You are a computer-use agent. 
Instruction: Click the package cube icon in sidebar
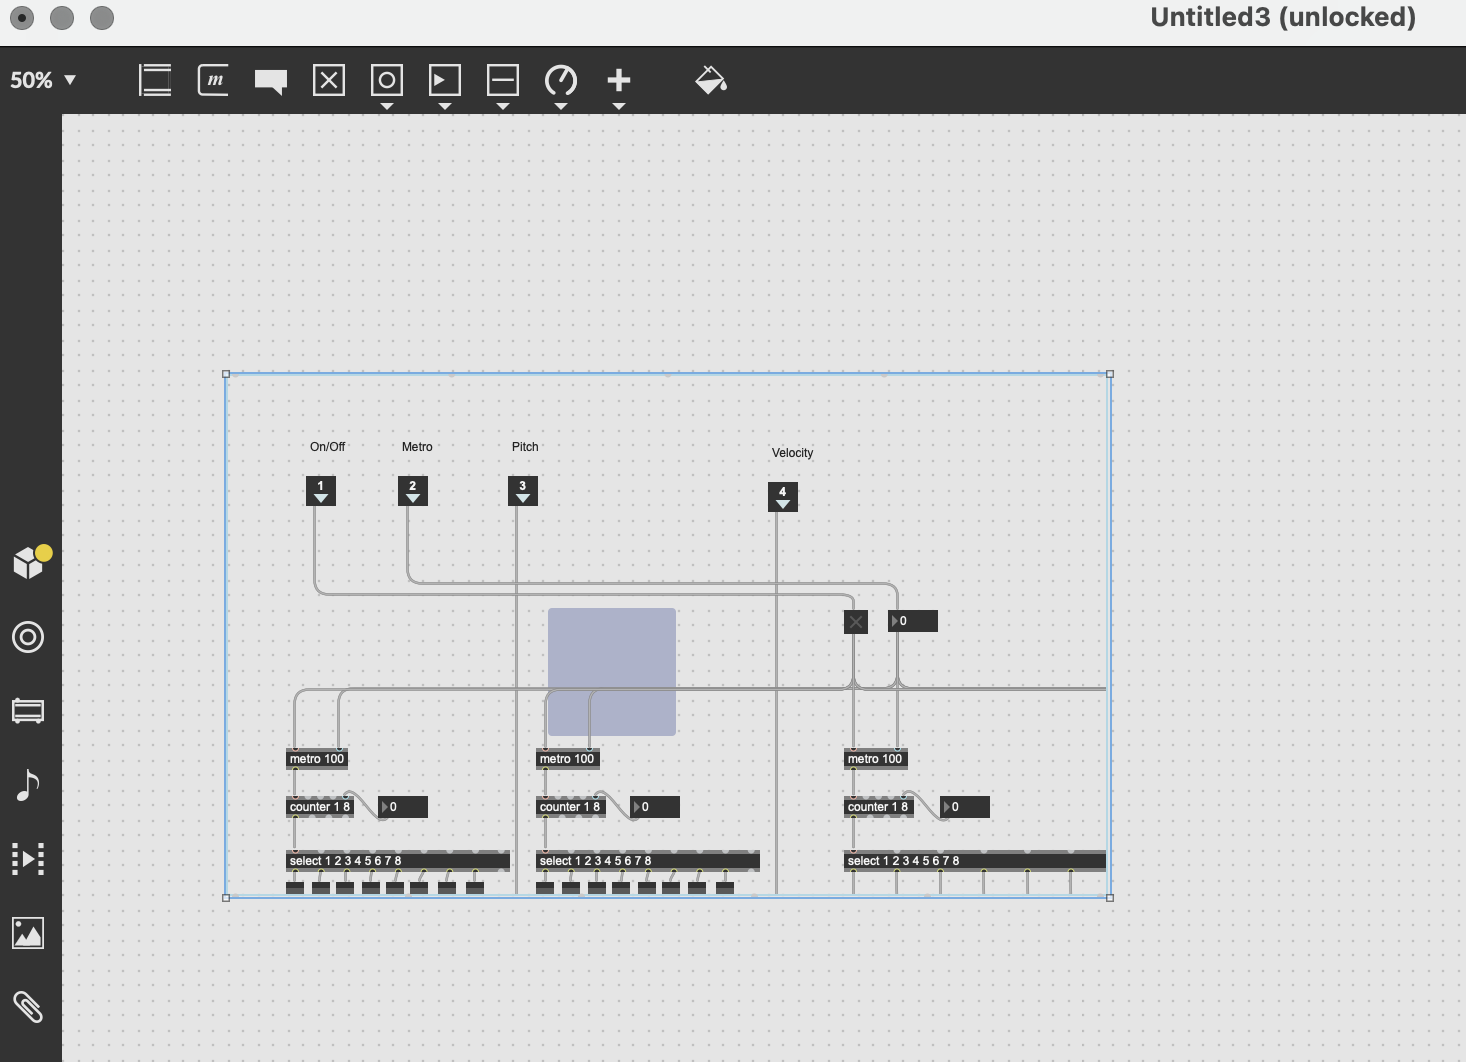pyautogui.click(x=29, y=563)
